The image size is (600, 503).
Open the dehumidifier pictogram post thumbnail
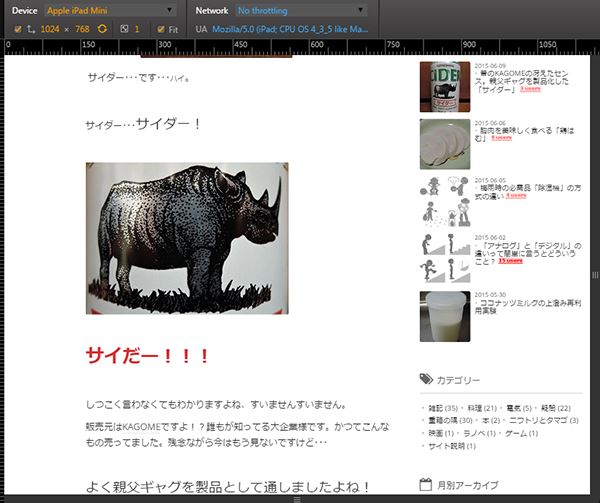(x=445, y=202)
